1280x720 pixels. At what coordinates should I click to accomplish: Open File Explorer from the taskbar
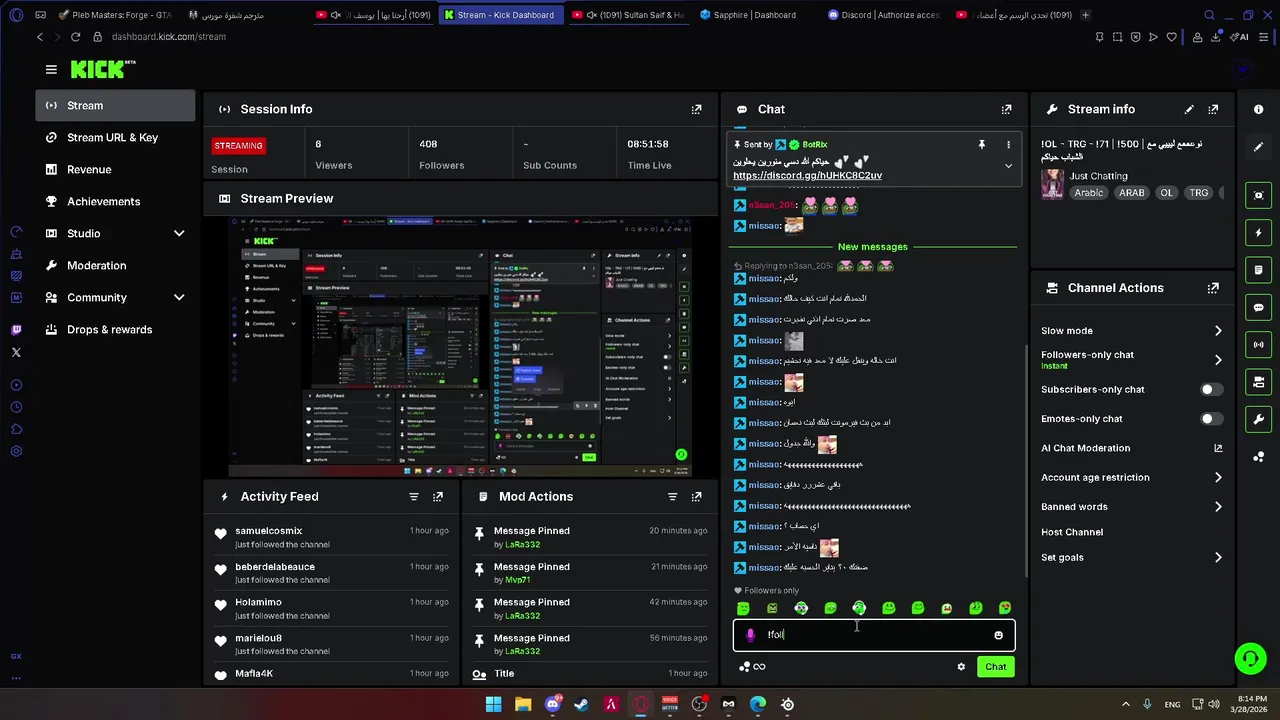(x=523, y=704)
